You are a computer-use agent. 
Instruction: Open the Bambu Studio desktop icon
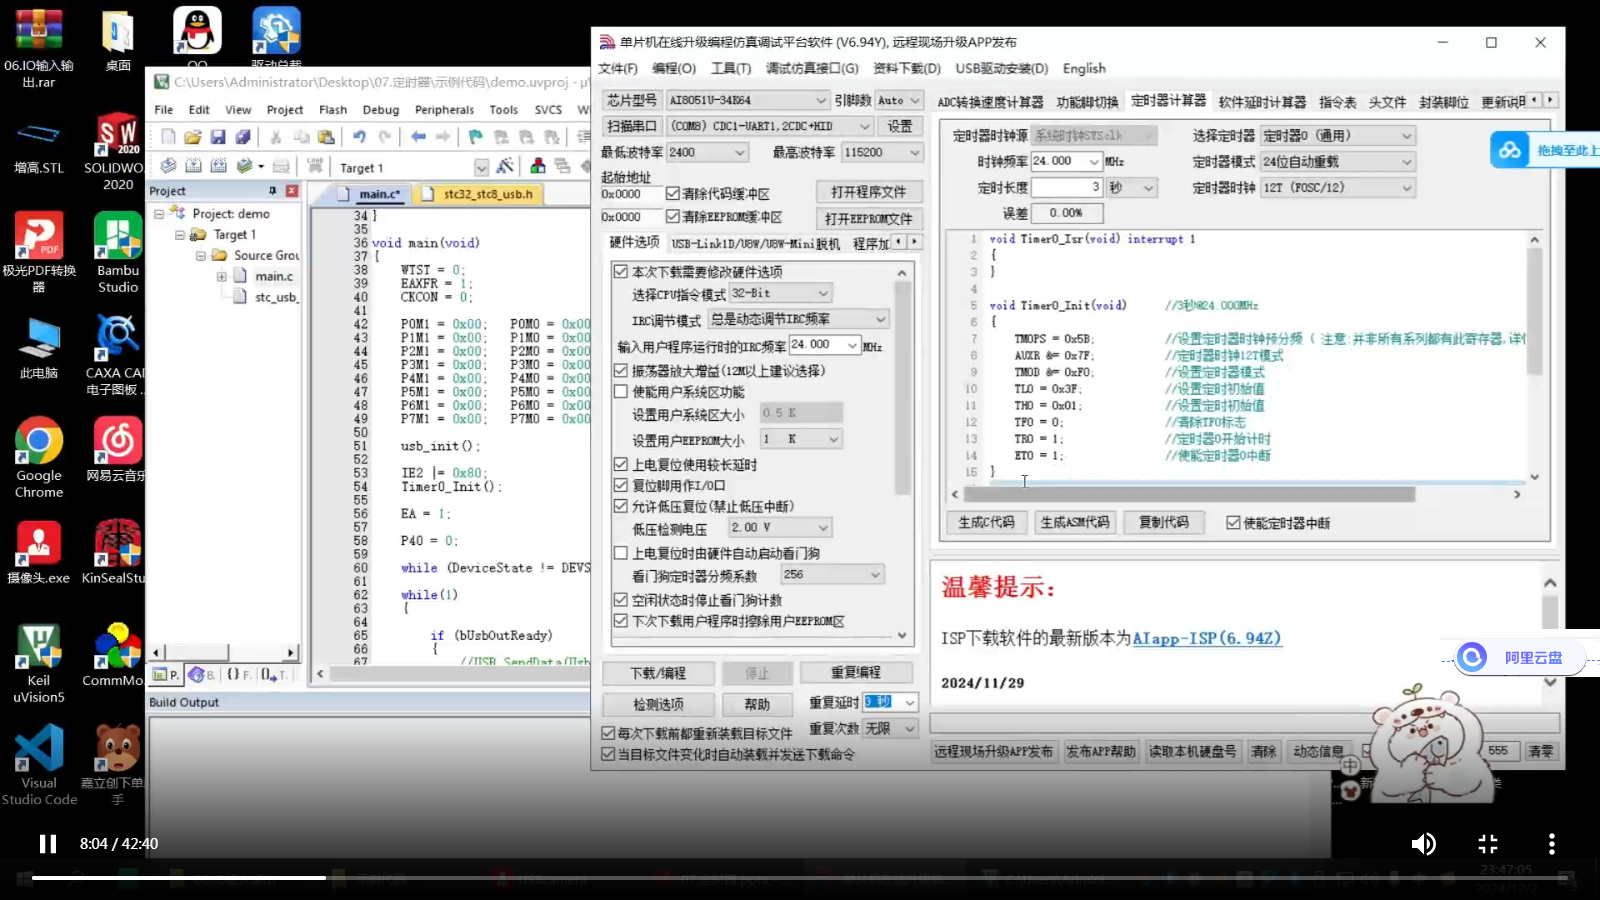118,252
